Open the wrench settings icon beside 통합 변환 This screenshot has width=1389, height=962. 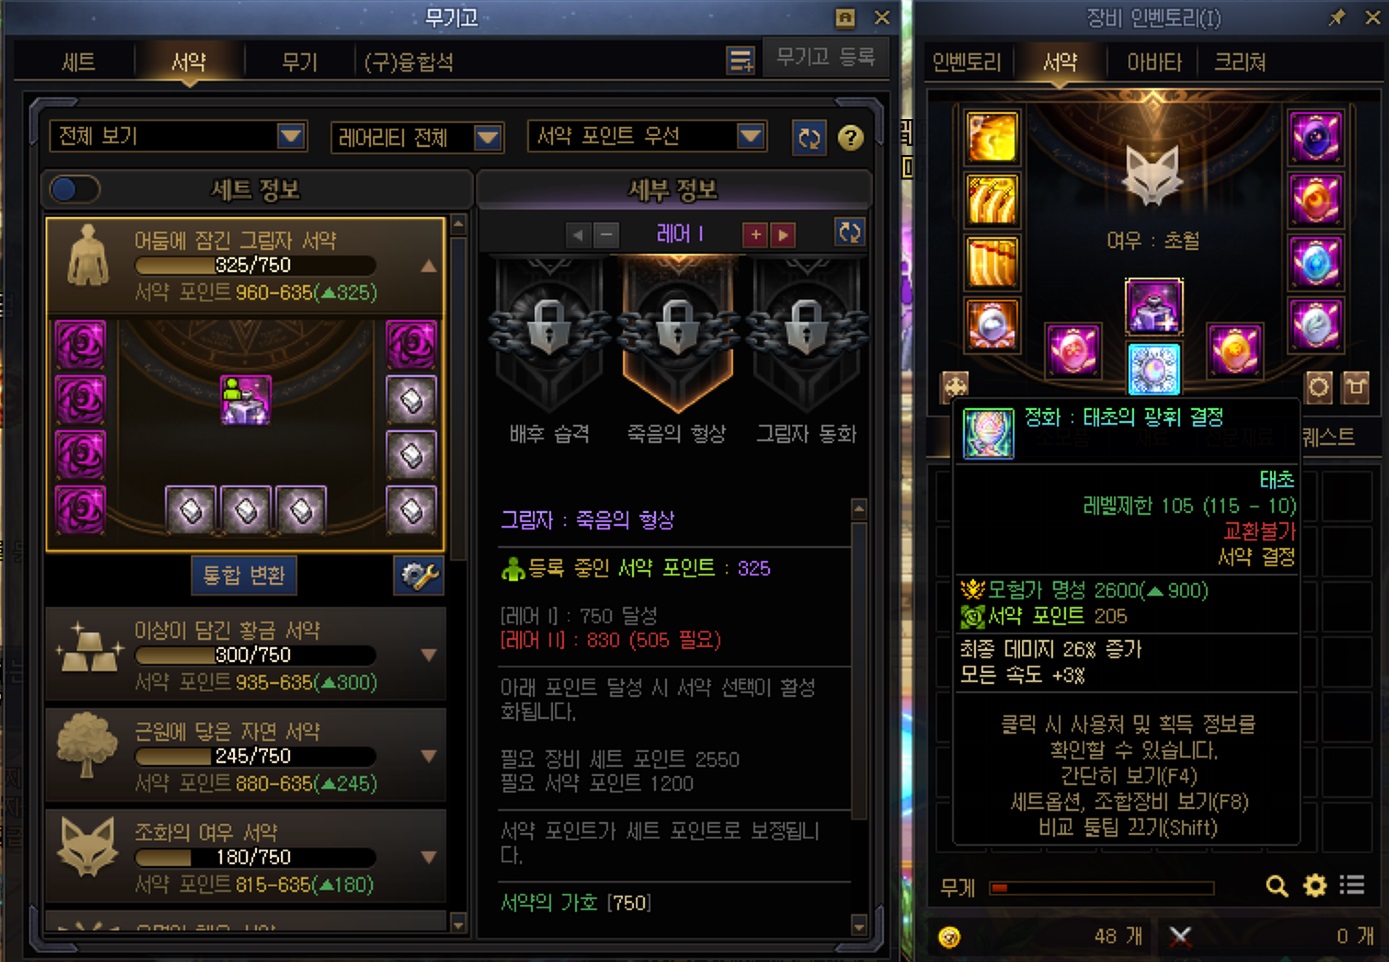tap(420, 575)
